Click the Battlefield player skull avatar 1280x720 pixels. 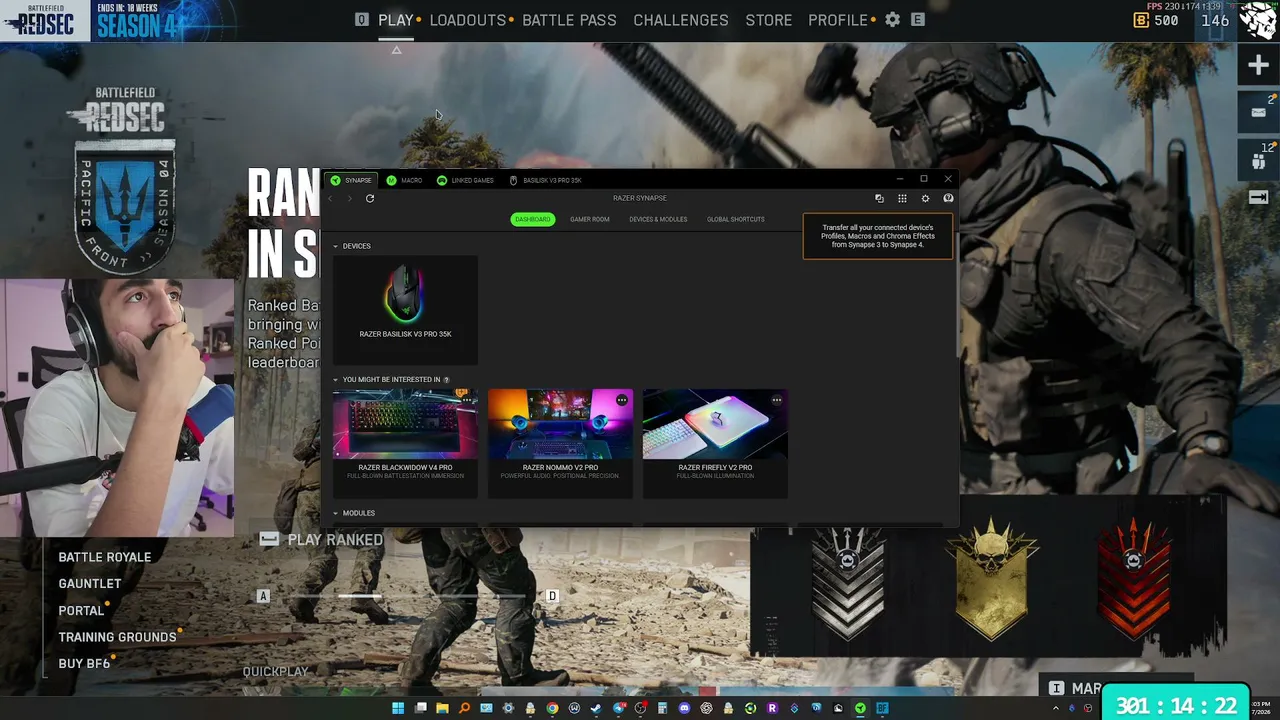pyautogui.click(x=1258, y=20)
